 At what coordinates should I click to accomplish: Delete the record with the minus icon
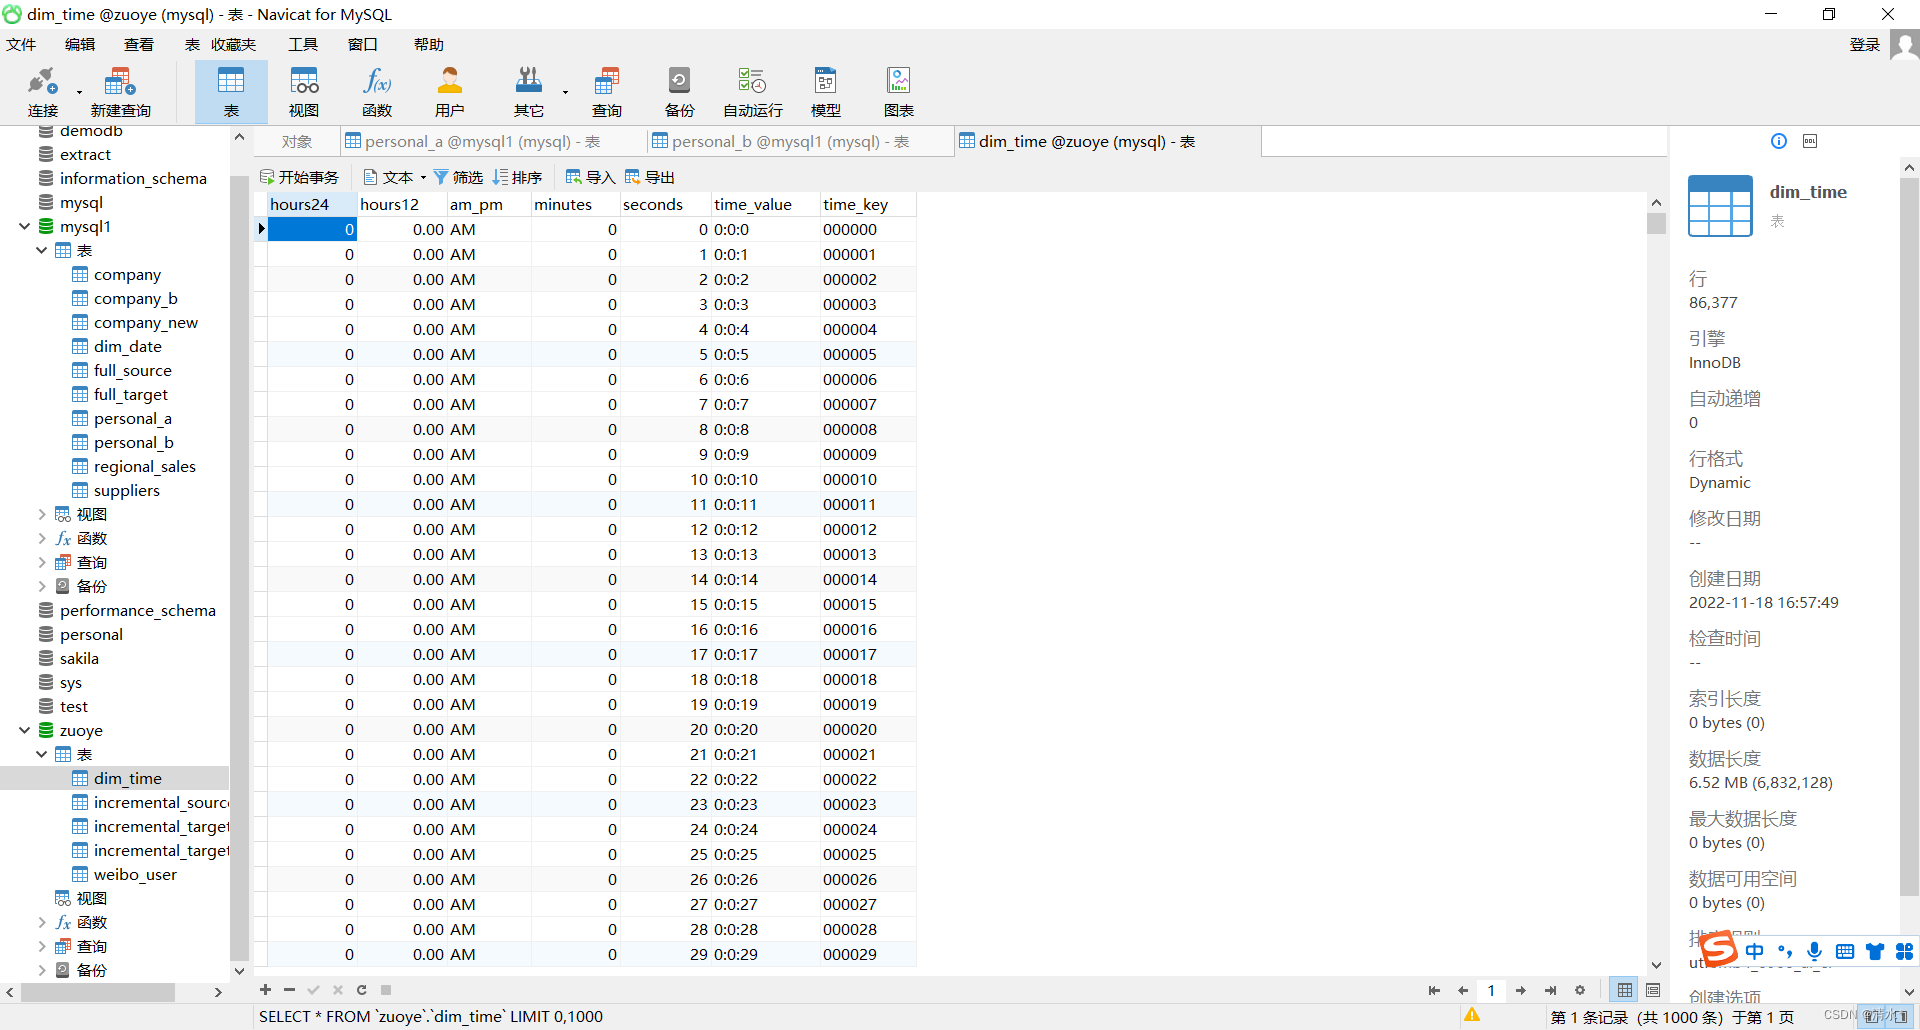pos(289,990)
